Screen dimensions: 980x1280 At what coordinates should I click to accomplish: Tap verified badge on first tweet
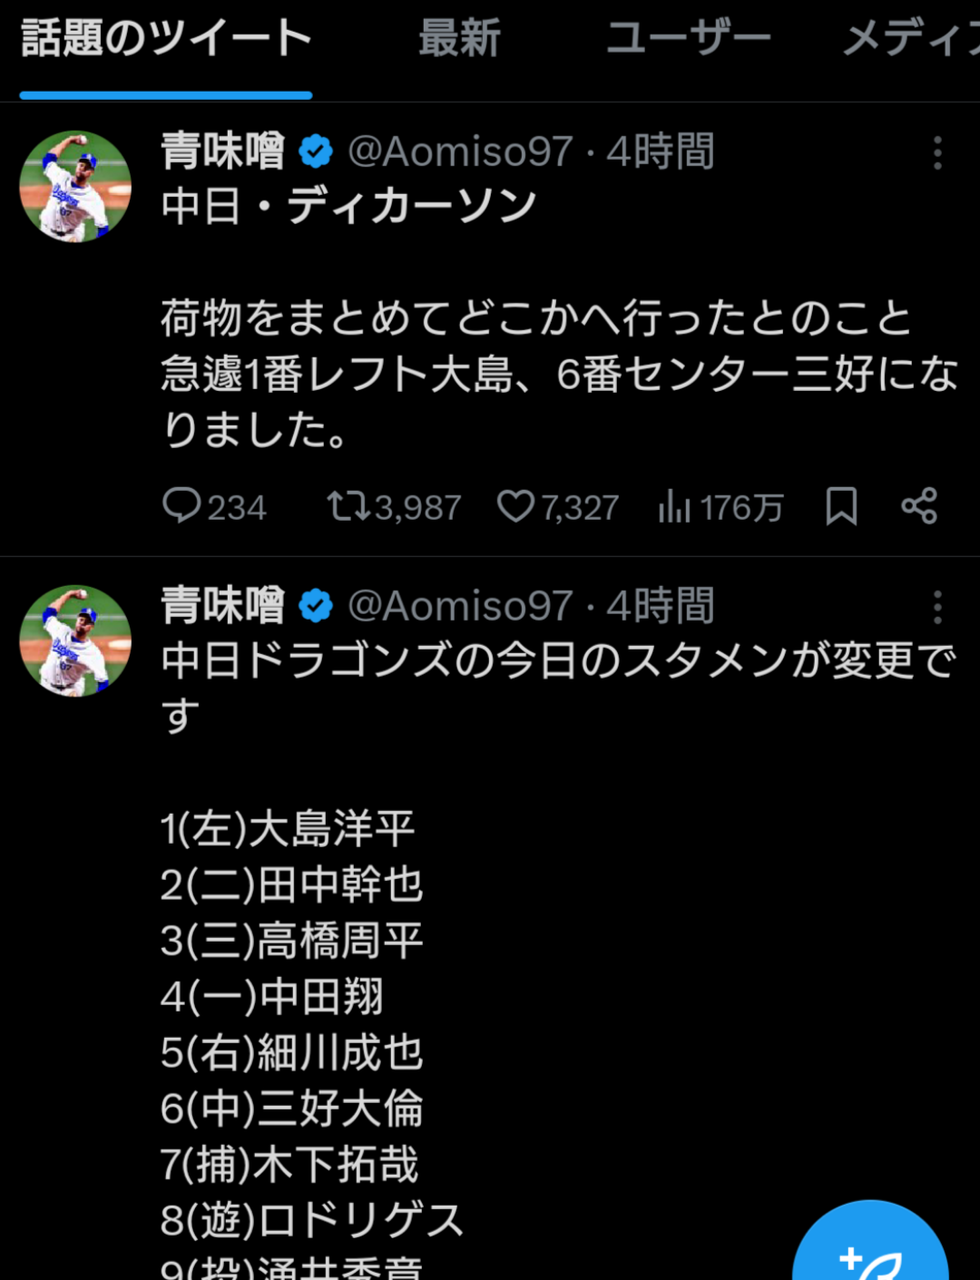tap(316, 152)
